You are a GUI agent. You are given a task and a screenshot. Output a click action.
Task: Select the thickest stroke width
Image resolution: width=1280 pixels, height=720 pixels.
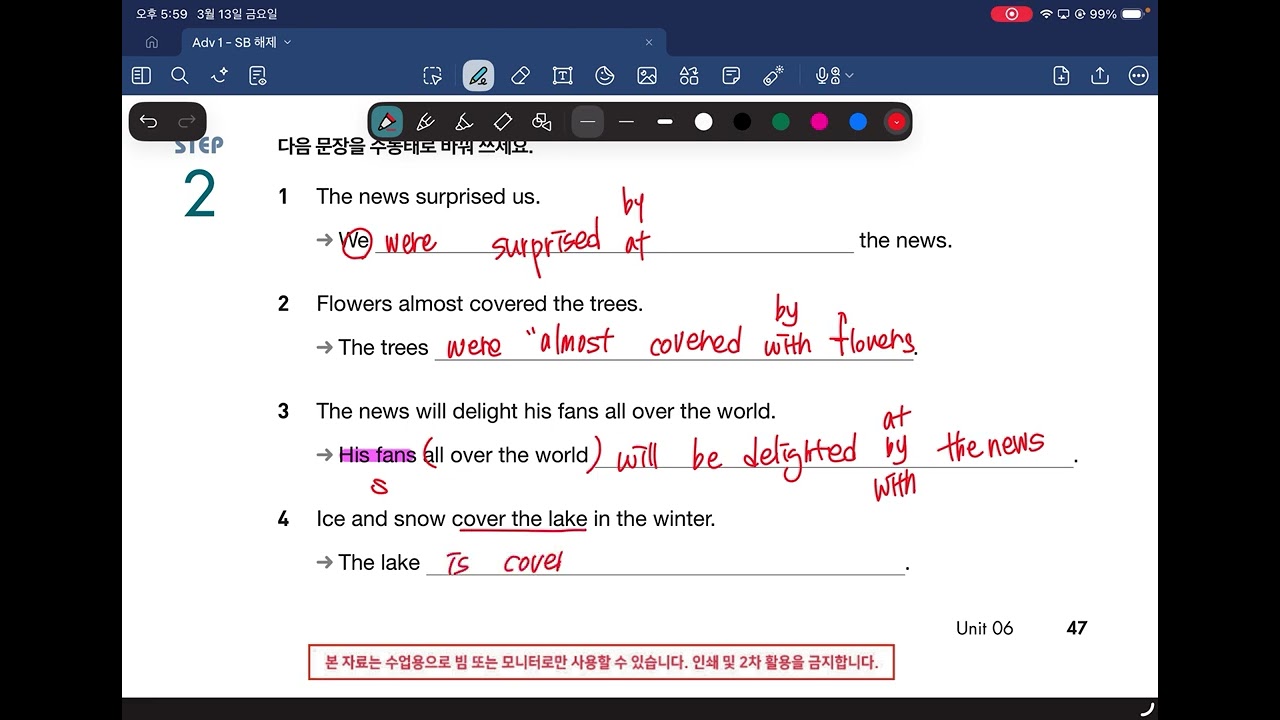click(x=665, y=122)
